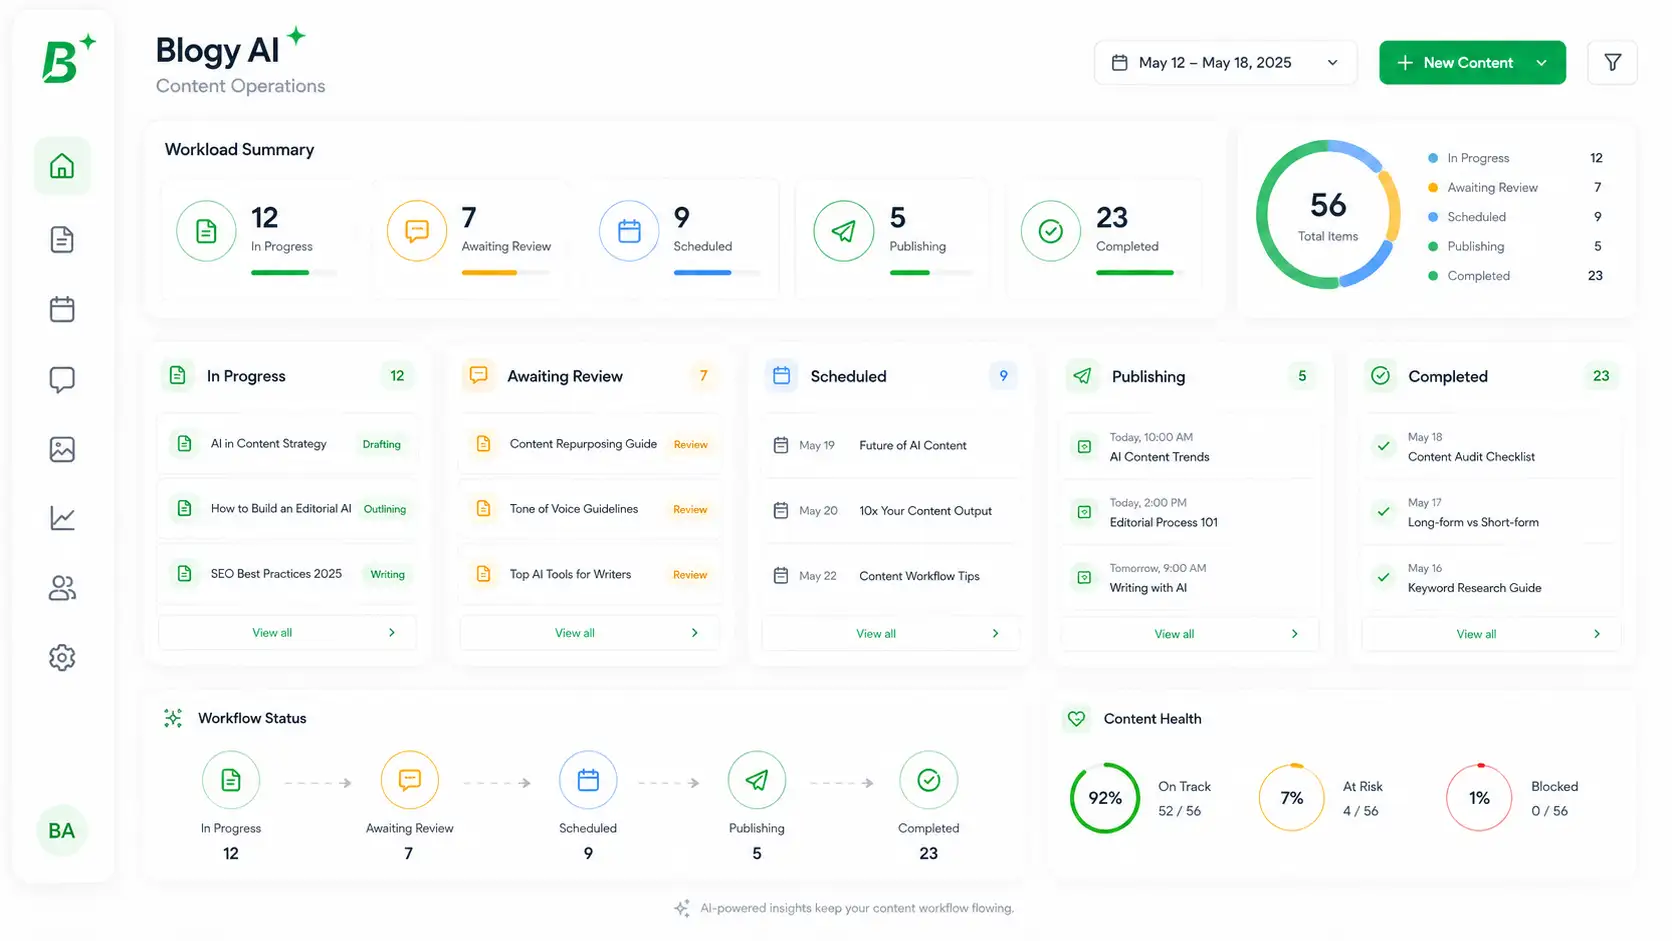Click the Scheduled calendar icon in Workflow Status

click(588, 780)
